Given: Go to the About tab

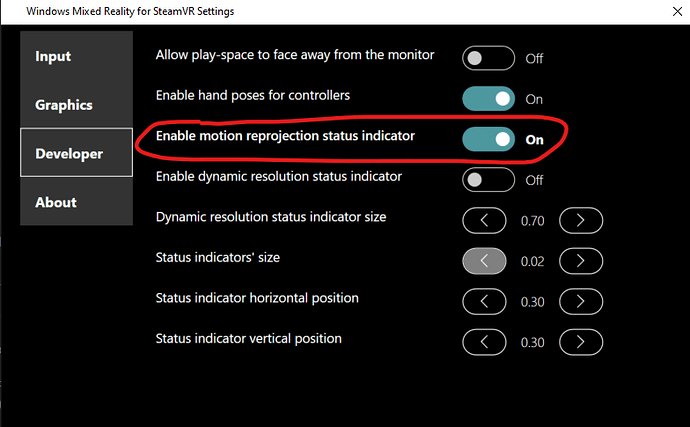Looking at the screenshot, I should 76,202.
